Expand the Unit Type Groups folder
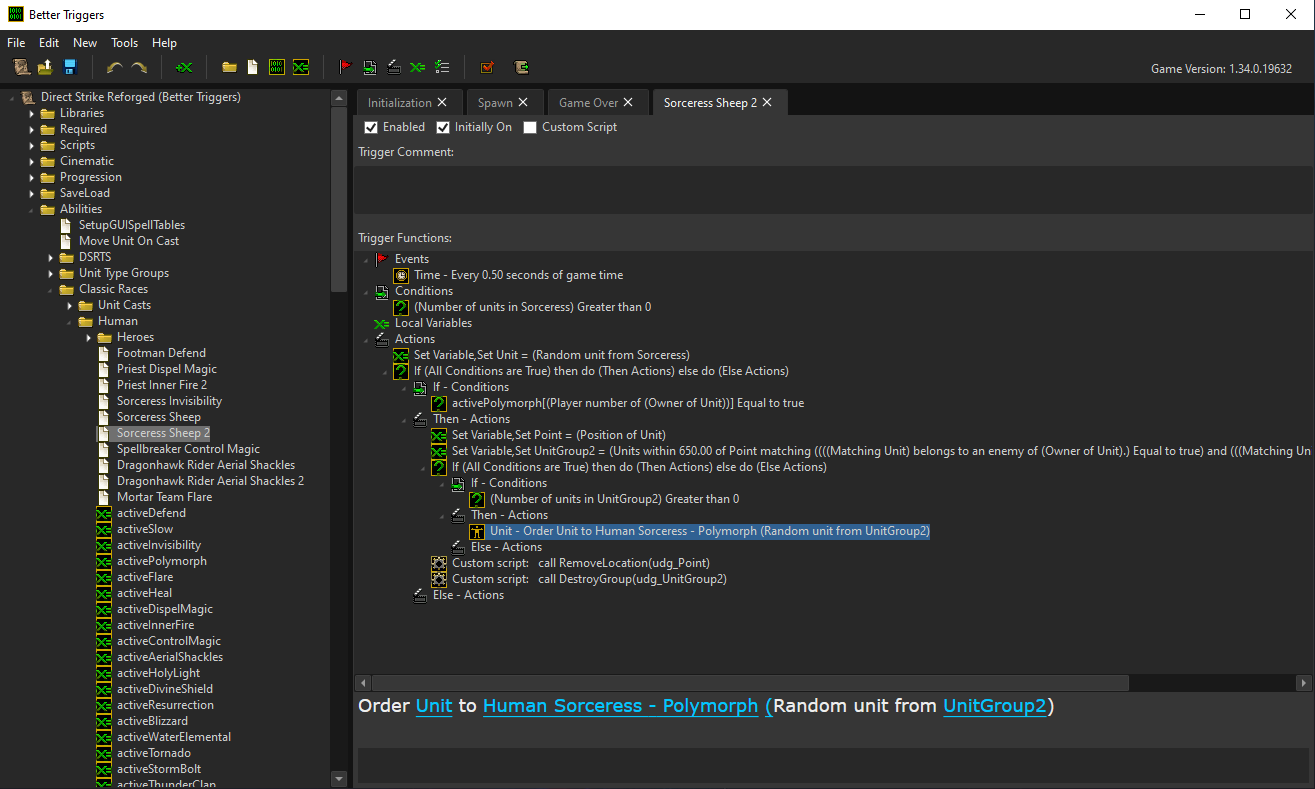This screenshot has width=1315, height=789. click(51, 273)
